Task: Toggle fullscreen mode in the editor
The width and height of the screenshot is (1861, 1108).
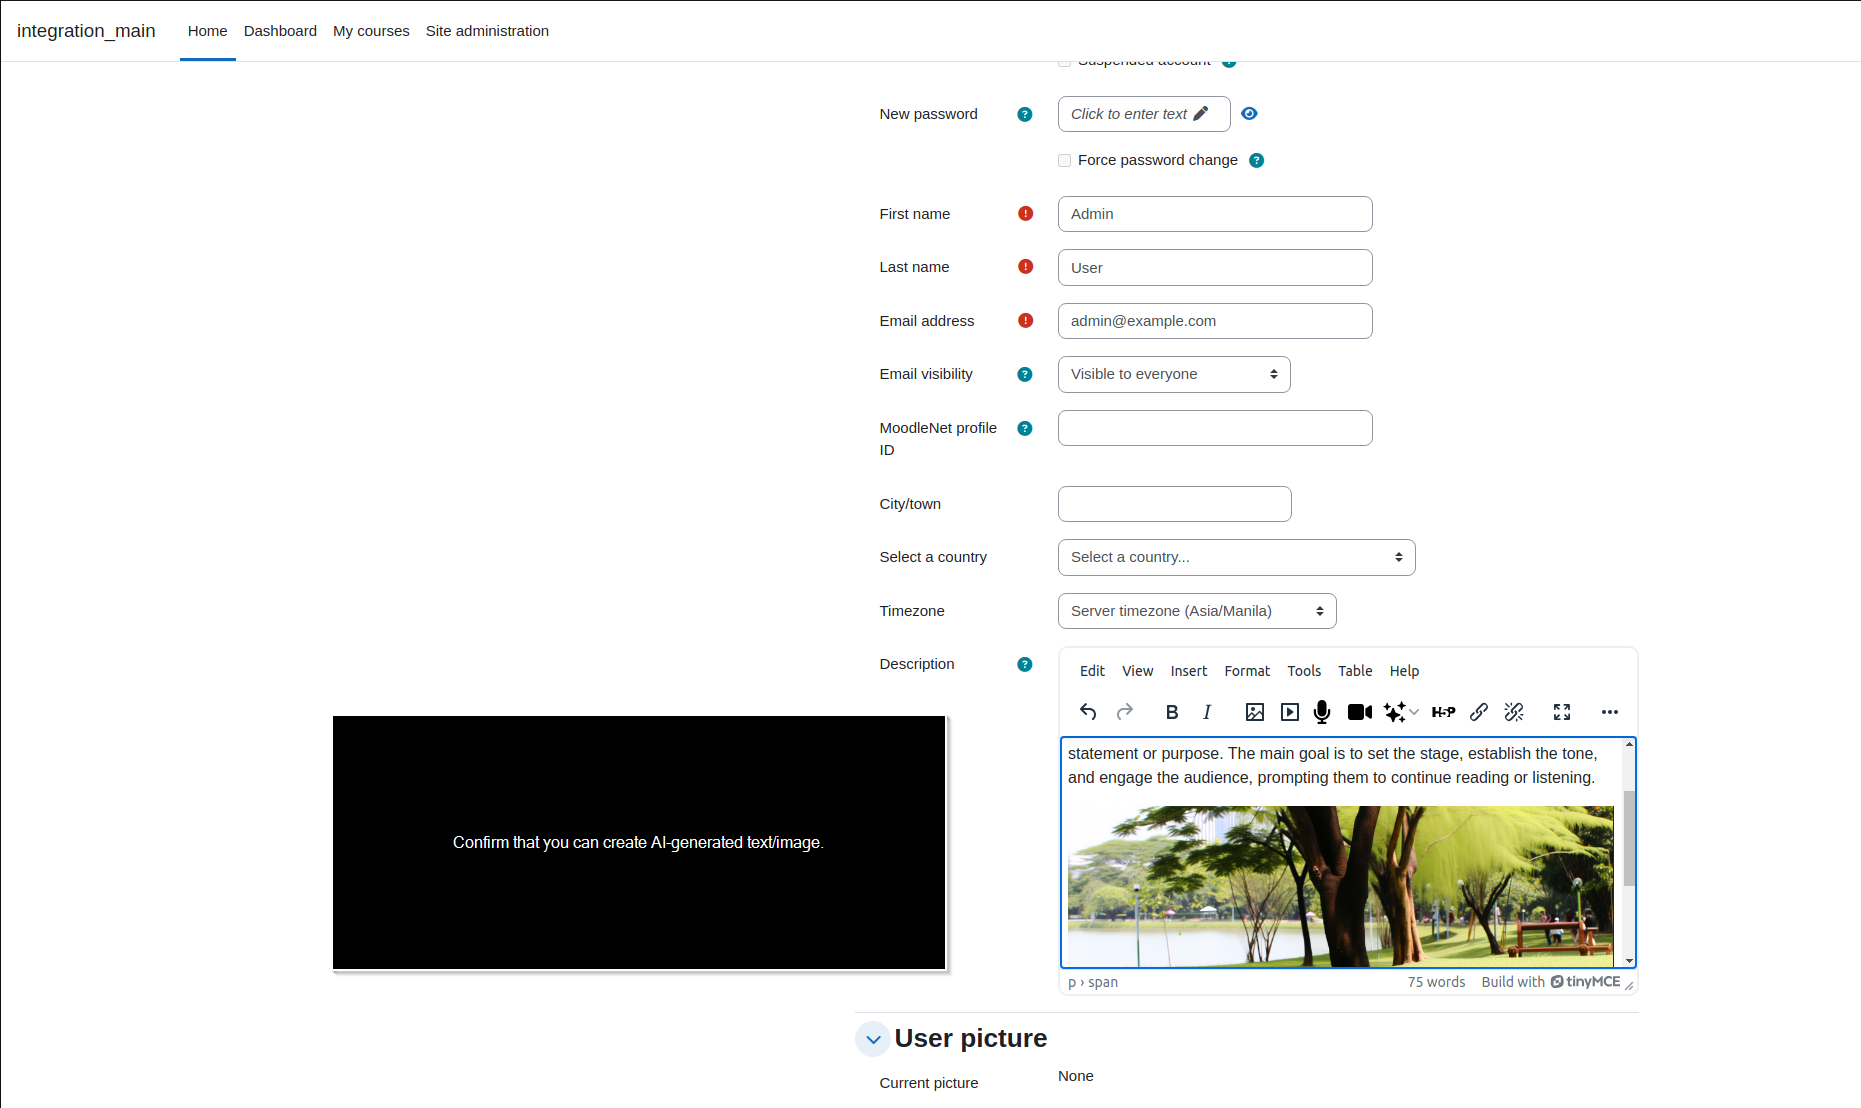Action: (1562, 712)
